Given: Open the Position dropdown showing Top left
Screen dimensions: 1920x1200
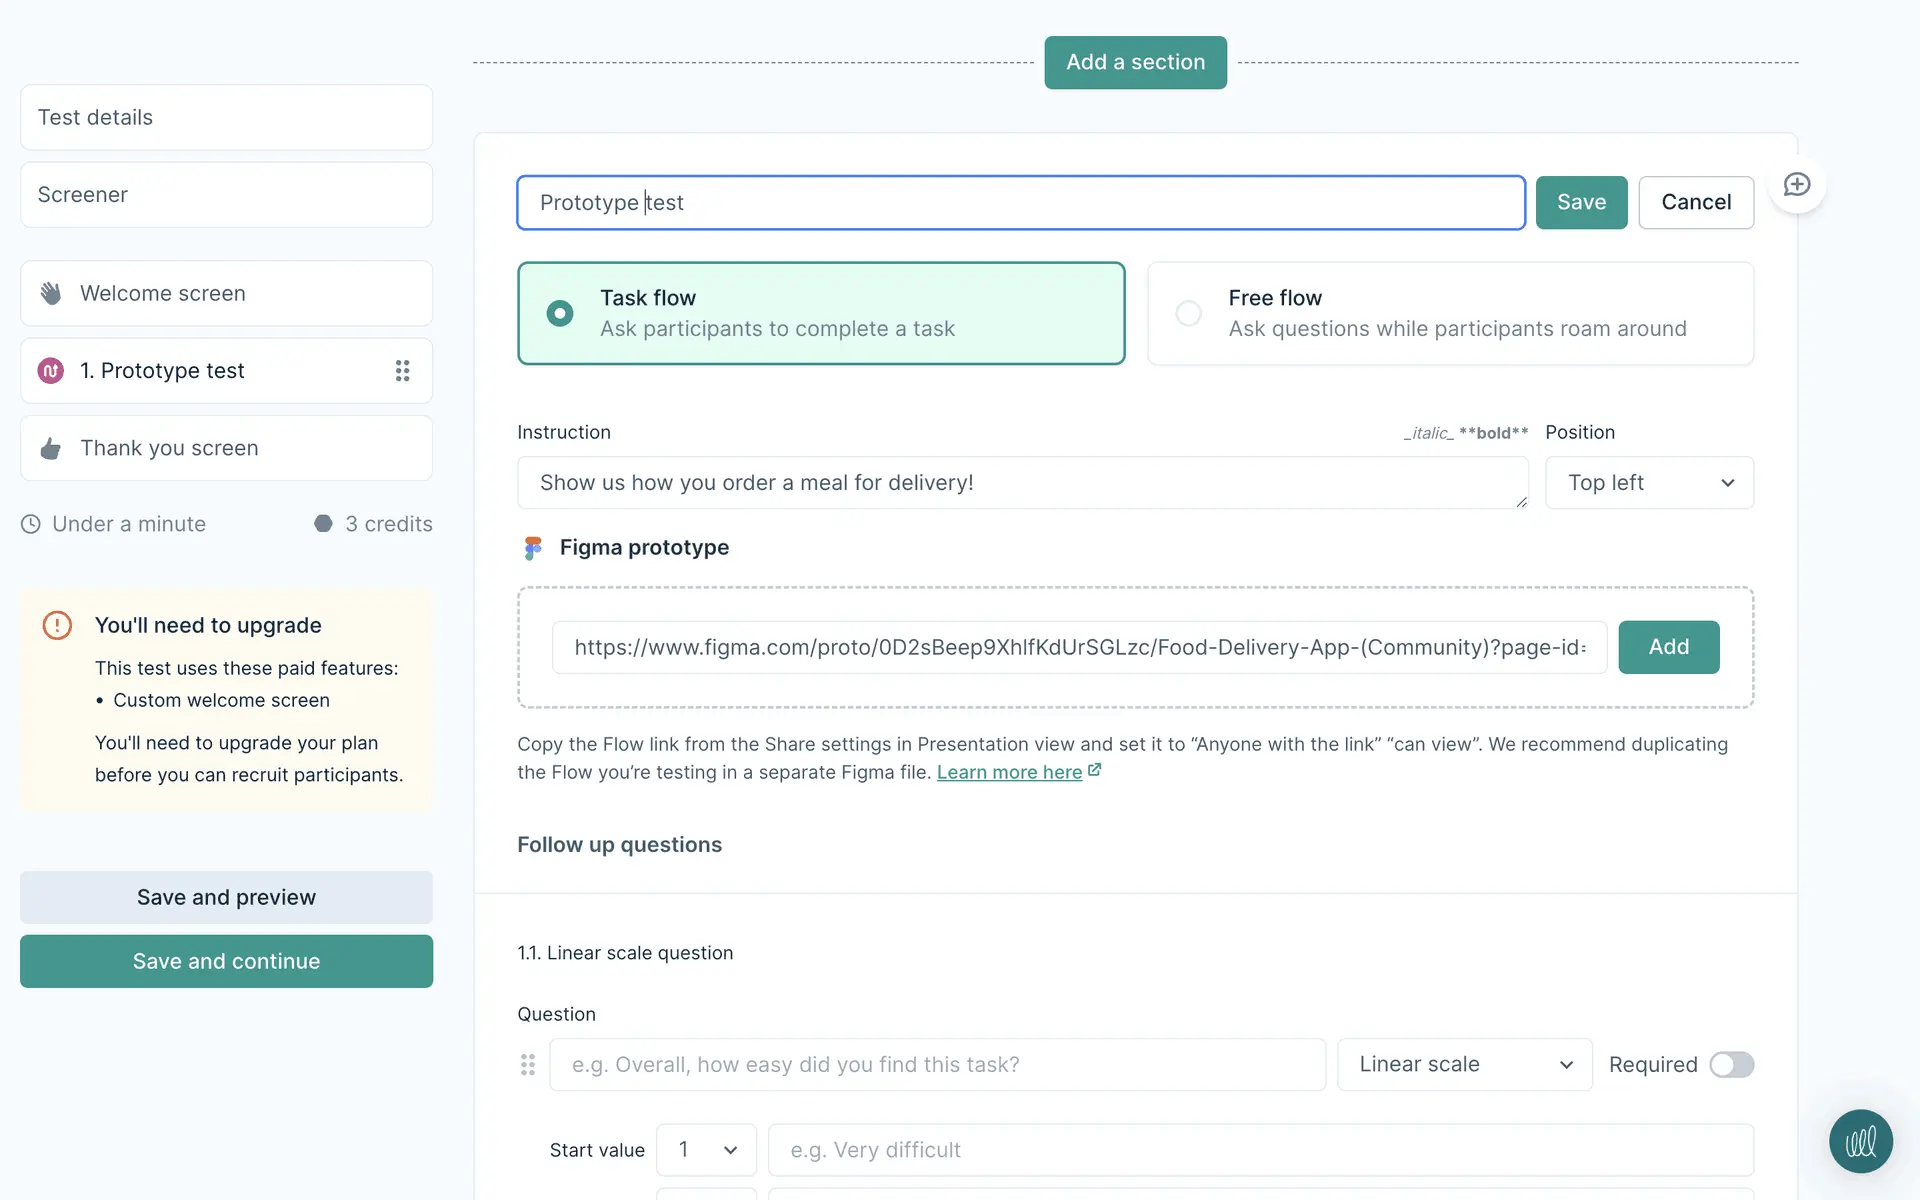Looking at the screenshot, I should point(1648,483).
